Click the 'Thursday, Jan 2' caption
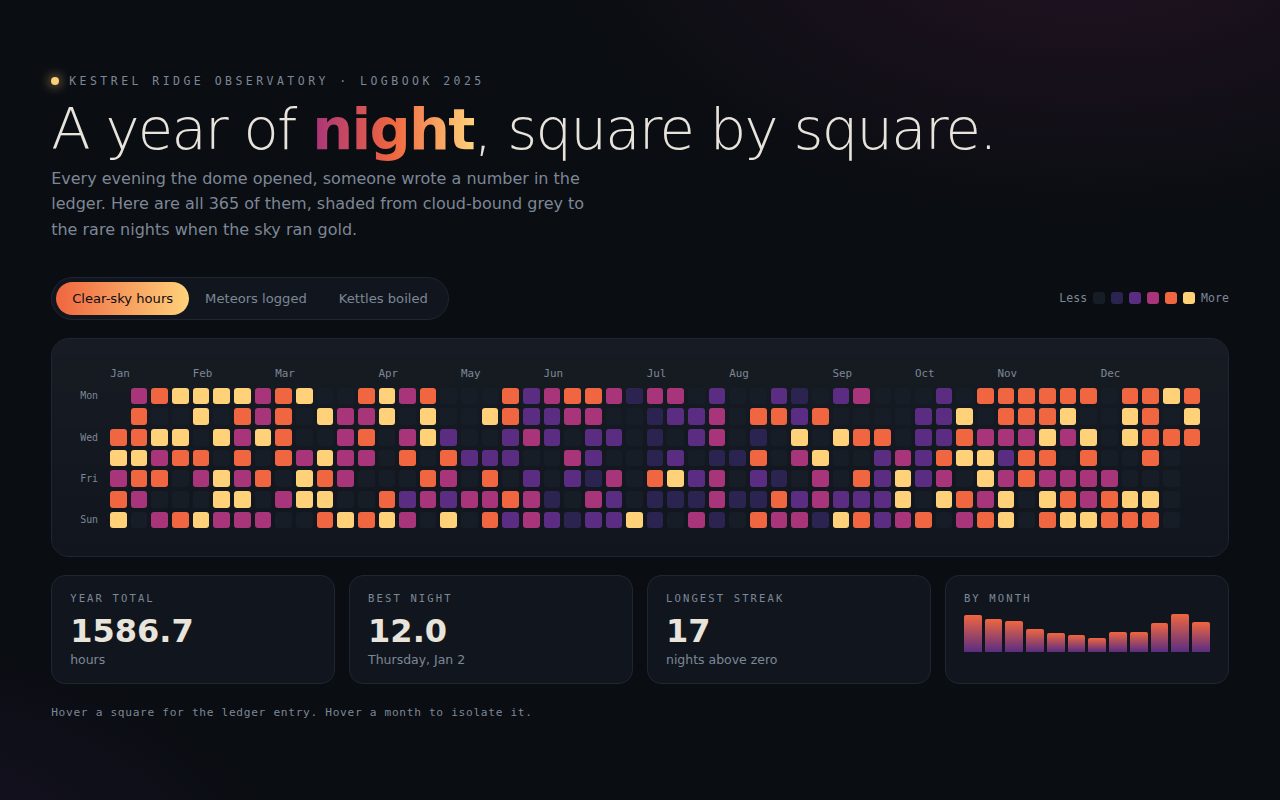1280x800 pixels. tap(416, 660)
